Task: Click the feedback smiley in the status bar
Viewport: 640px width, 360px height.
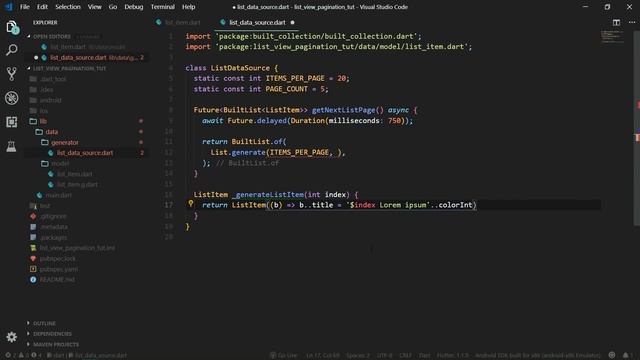Action: 612,355
